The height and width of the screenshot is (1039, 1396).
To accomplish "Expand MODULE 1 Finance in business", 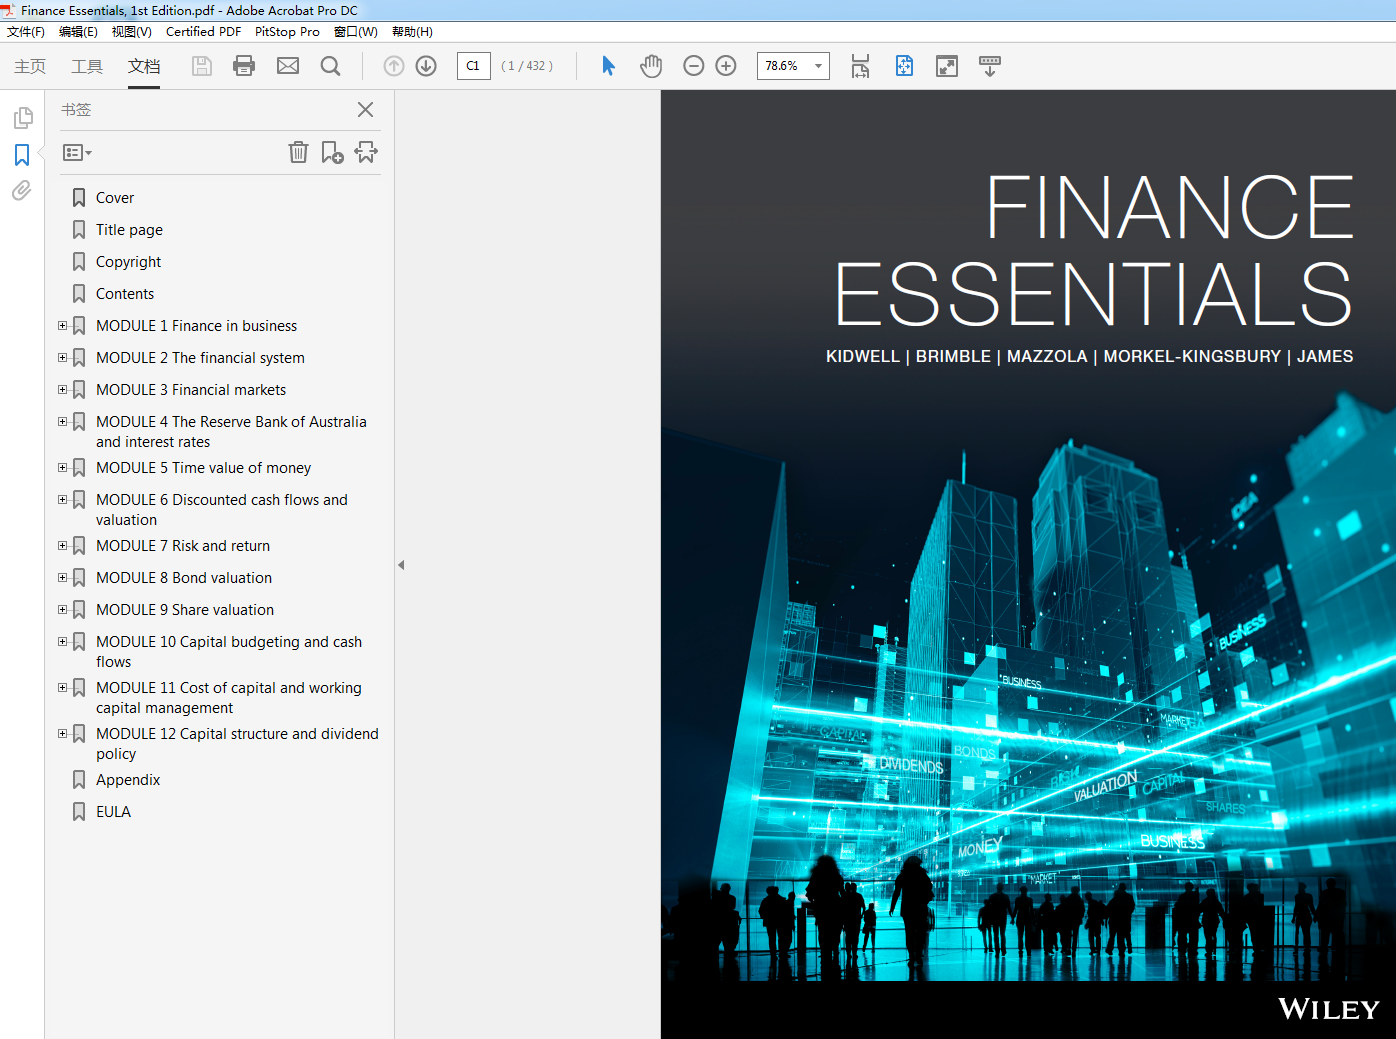I will 63,326.
